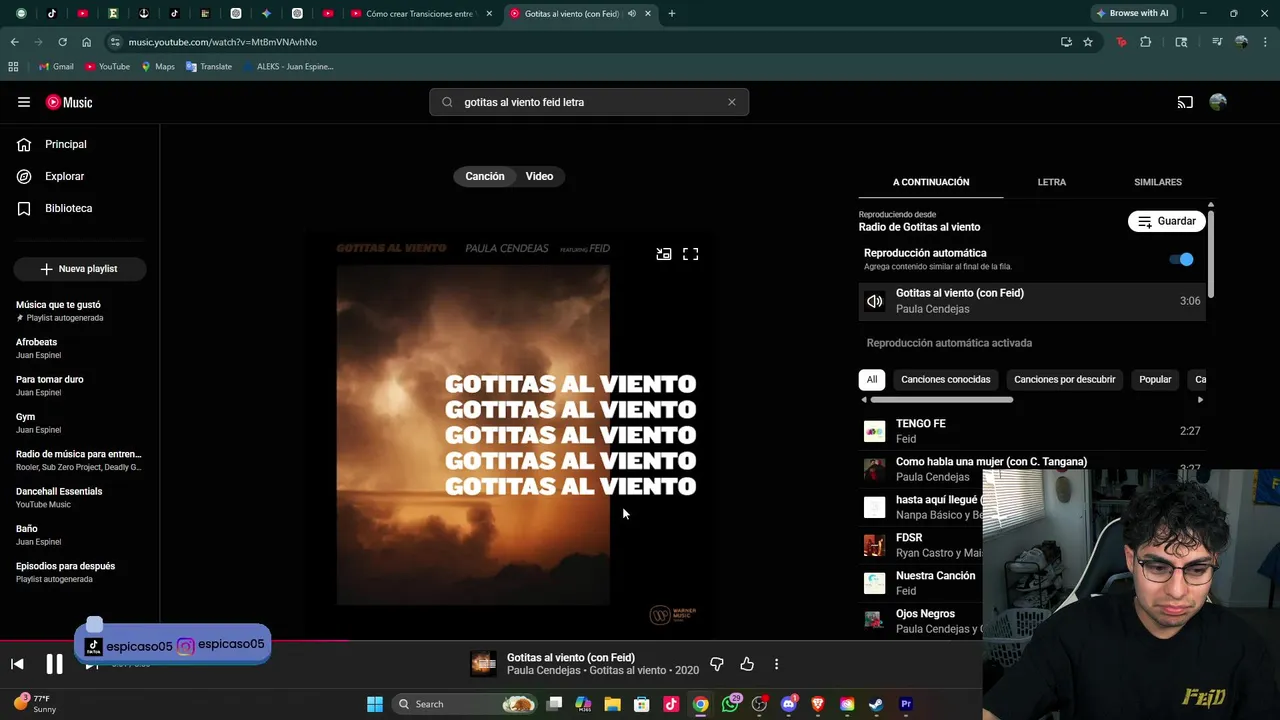1280x720 pixels.
Task: Save the queue with Guardar button
Action: click(1166, 221)
